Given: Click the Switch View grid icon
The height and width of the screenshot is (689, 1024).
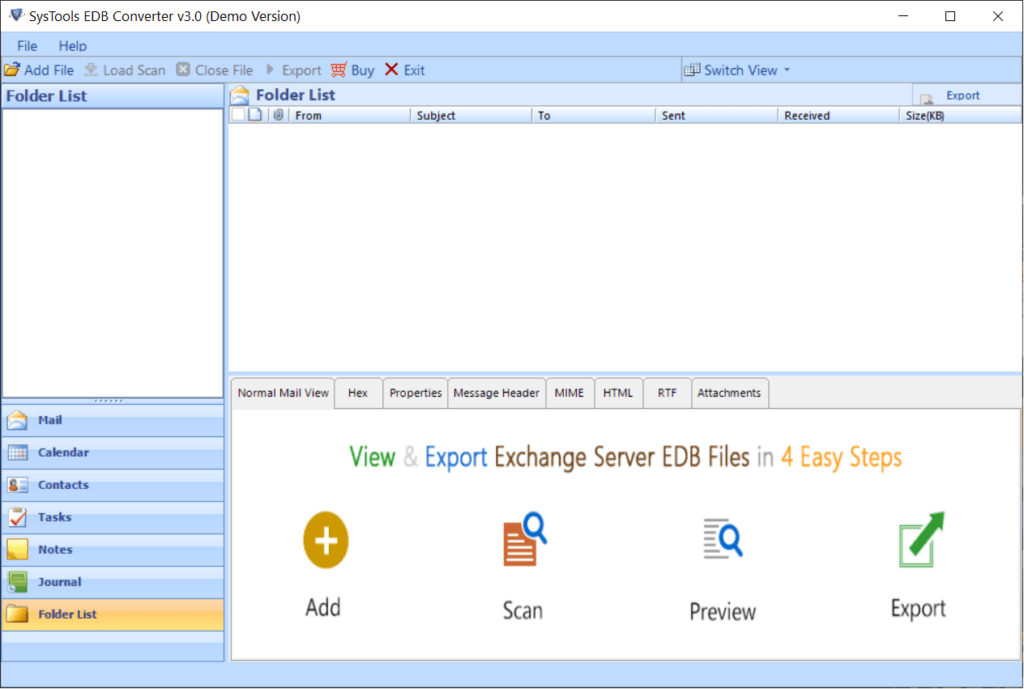Looking at the screenshot, I should coord(692,70).
